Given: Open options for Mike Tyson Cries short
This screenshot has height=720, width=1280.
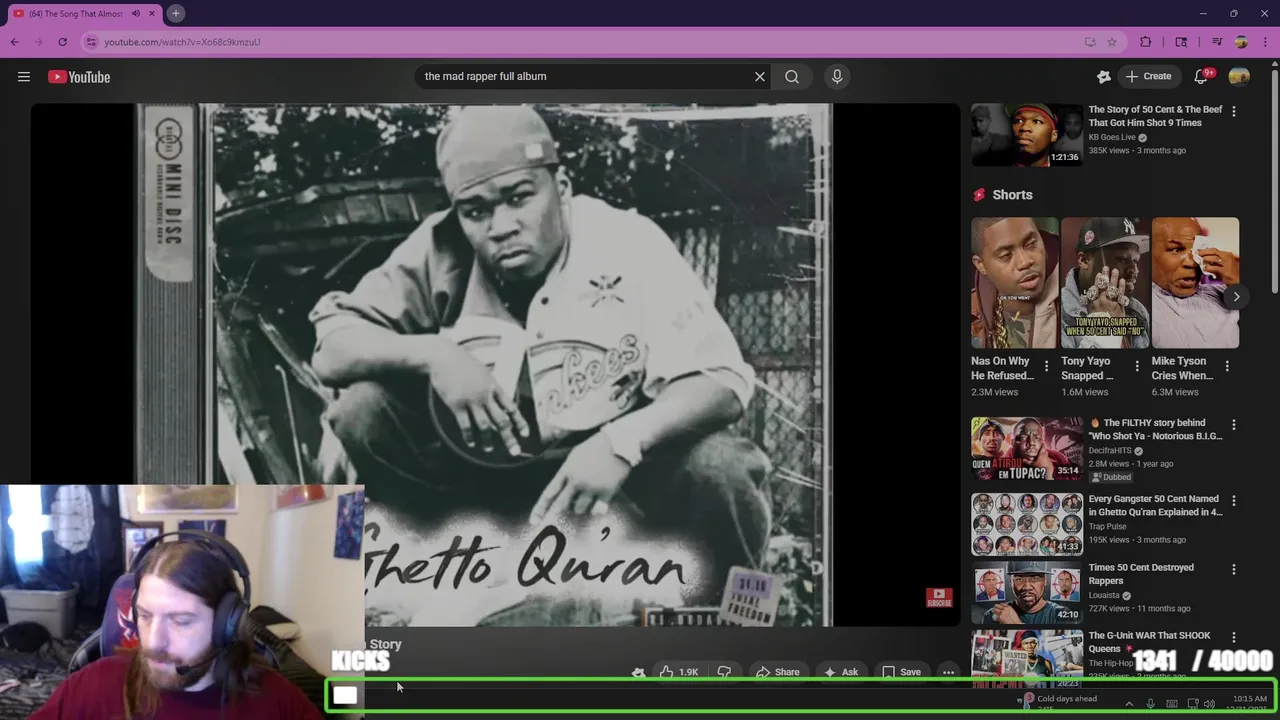Looking at the screenshot, I should point(1228,366).
